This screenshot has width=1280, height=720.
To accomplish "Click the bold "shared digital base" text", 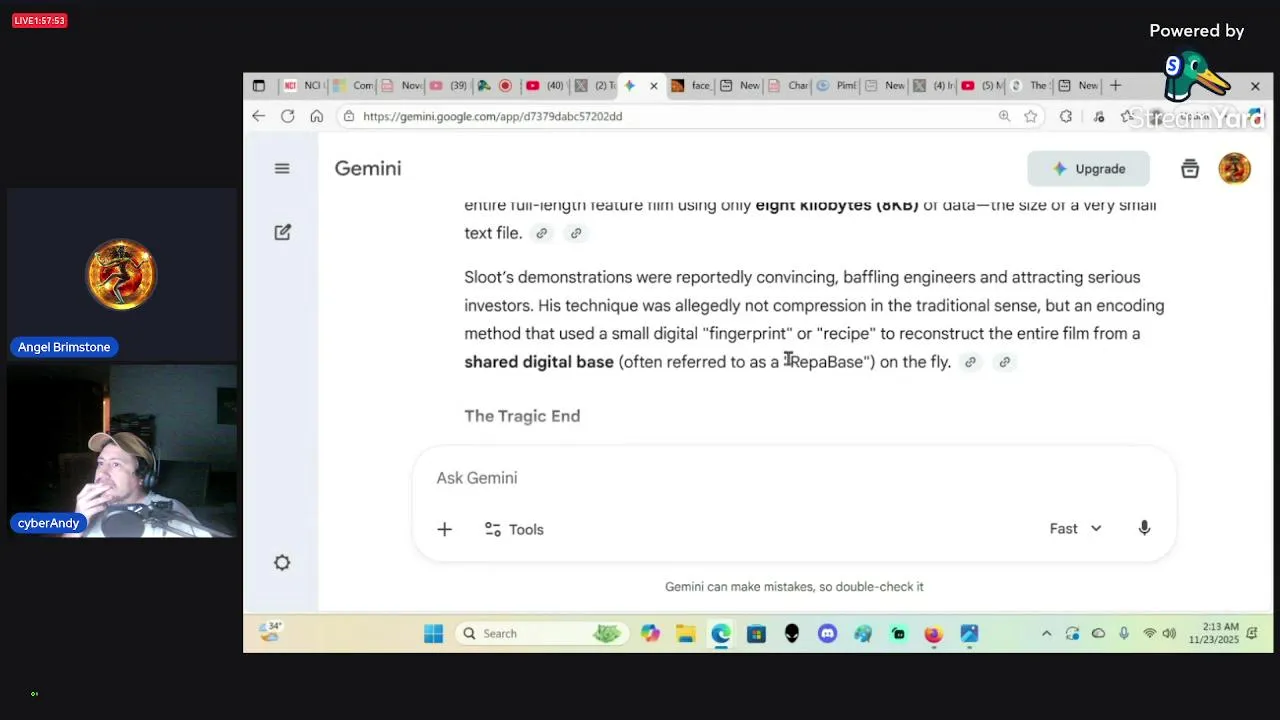I will point(539,362).
